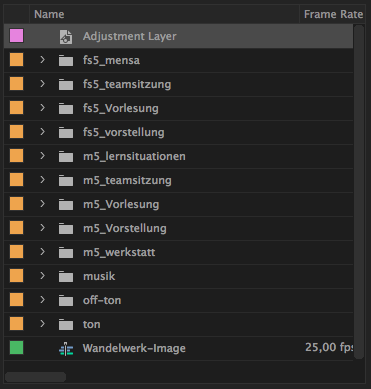371x389 pixels.
Task: Click the fs5_mensa bin folder icon
Action: pyautogui.click(x=66, y=61)
